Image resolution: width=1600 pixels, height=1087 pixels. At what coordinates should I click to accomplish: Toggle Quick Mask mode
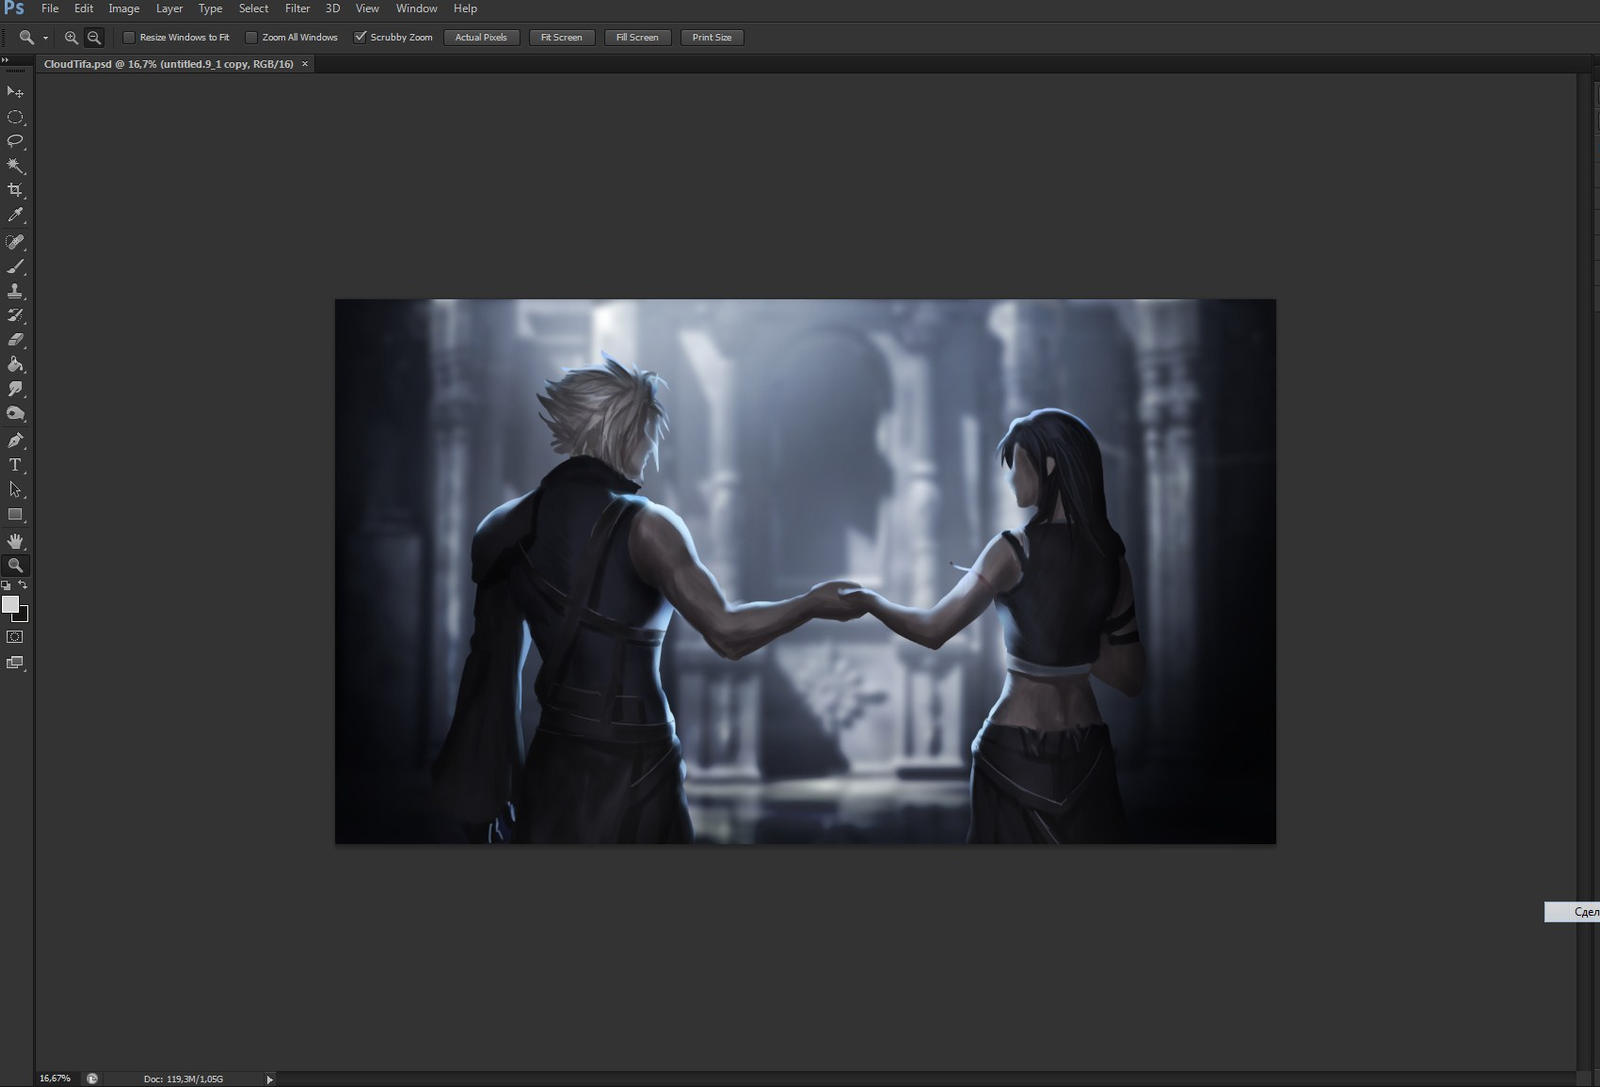click(x=15, y=637)
